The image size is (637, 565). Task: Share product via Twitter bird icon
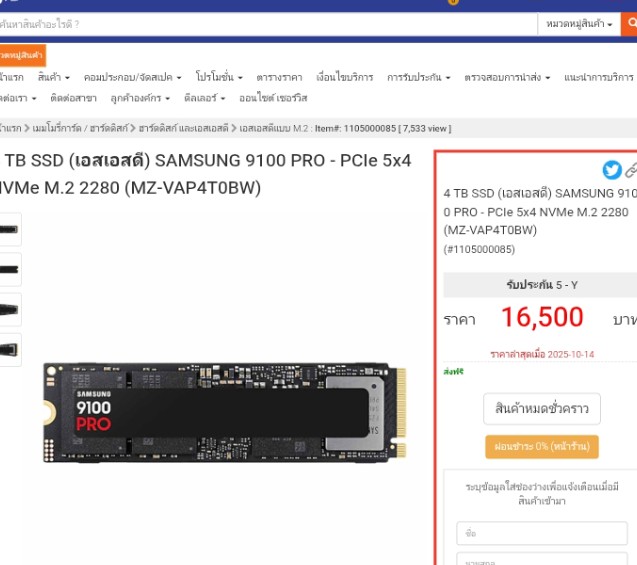point(612,170)
